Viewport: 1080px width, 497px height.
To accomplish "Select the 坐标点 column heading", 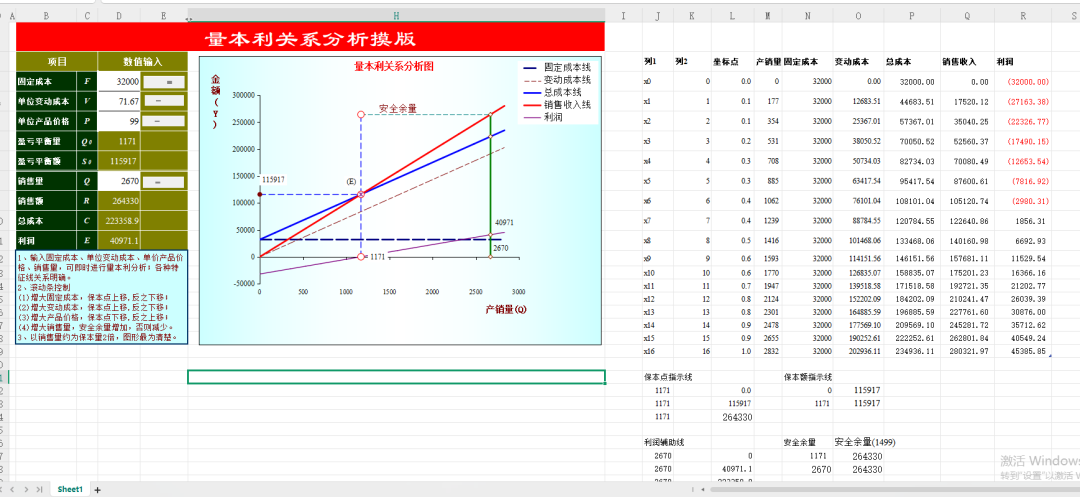I will [731, 61].
